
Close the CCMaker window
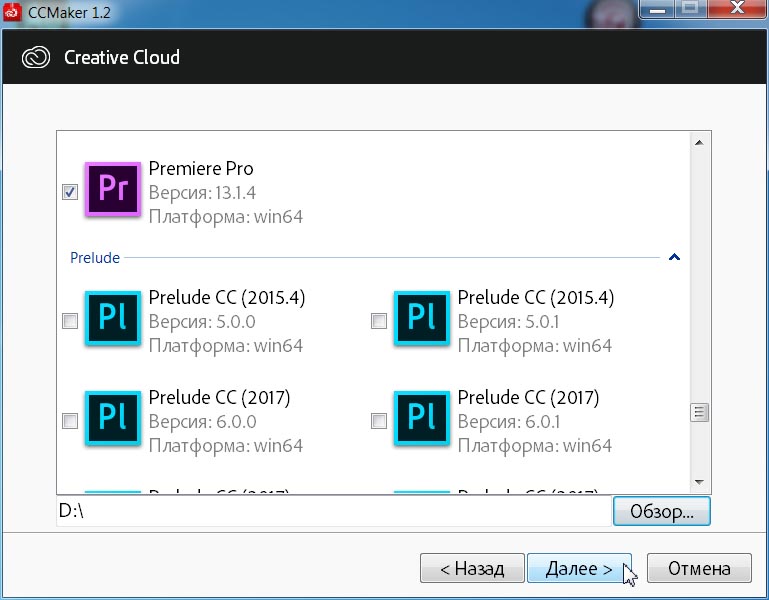pyautogui.click(x=737, y=8)
